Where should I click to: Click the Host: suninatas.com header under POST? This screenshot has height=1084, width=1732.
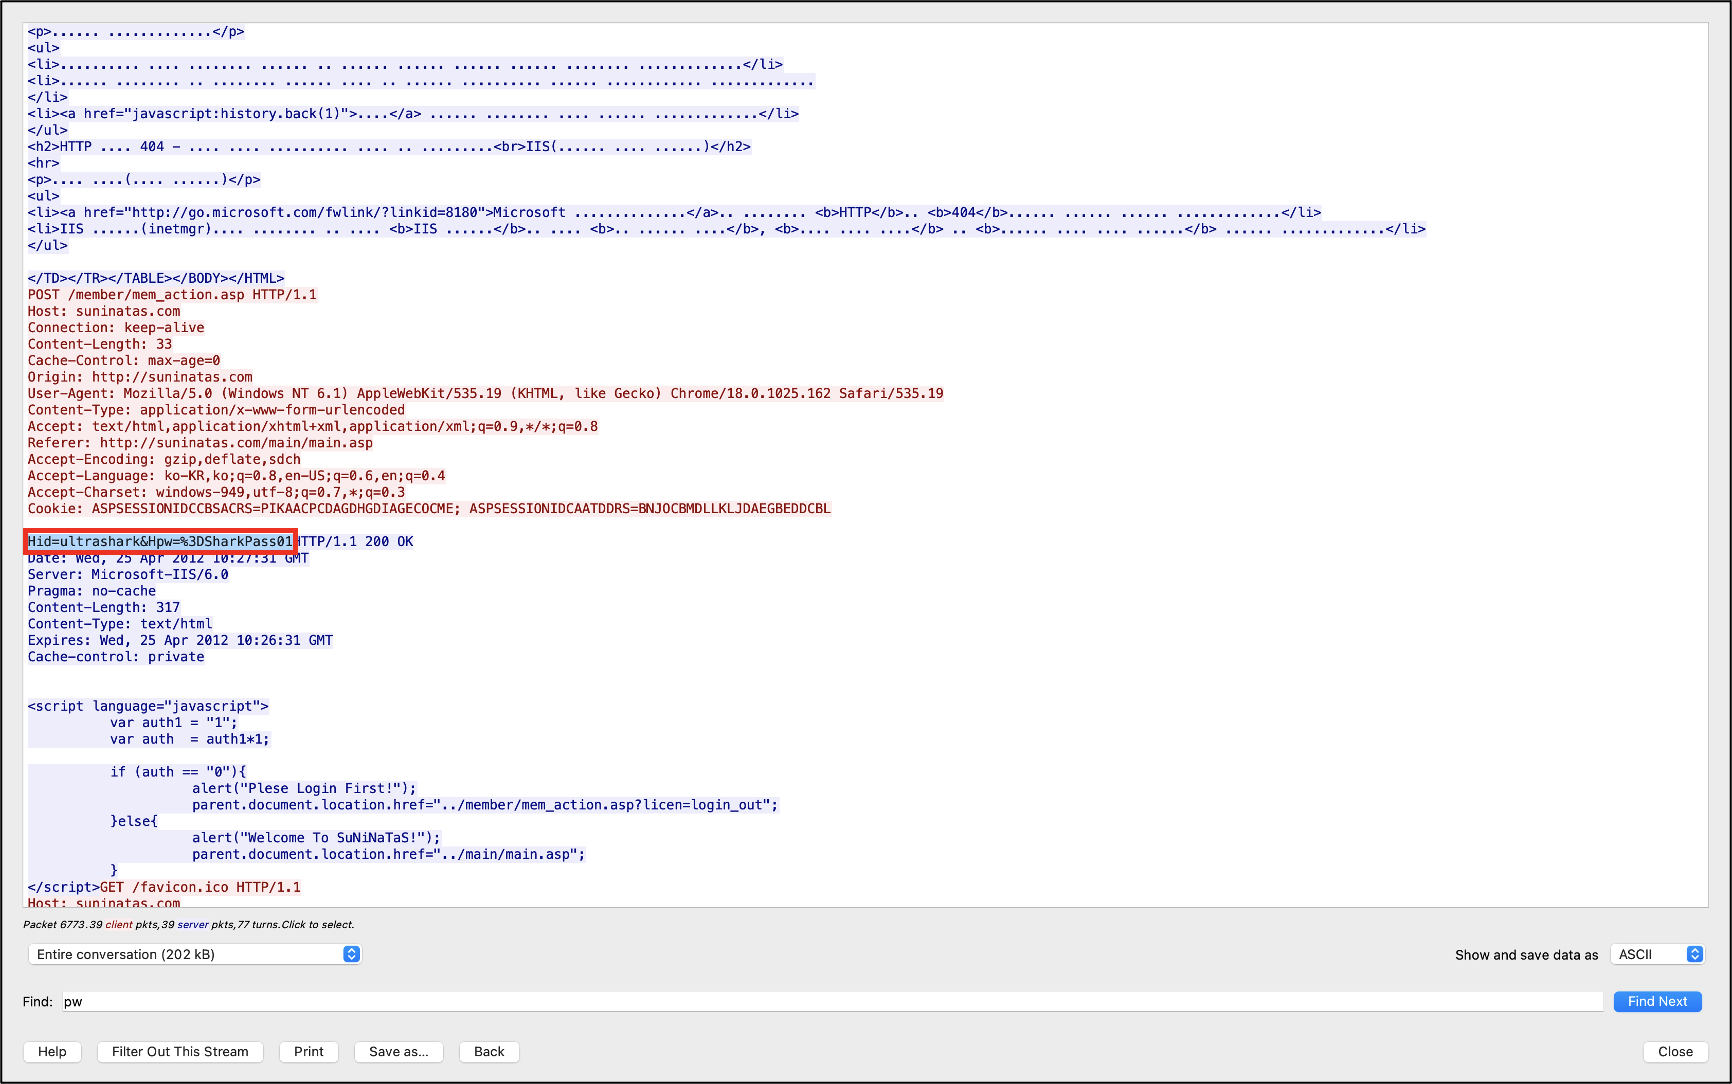tap(104, 311)
